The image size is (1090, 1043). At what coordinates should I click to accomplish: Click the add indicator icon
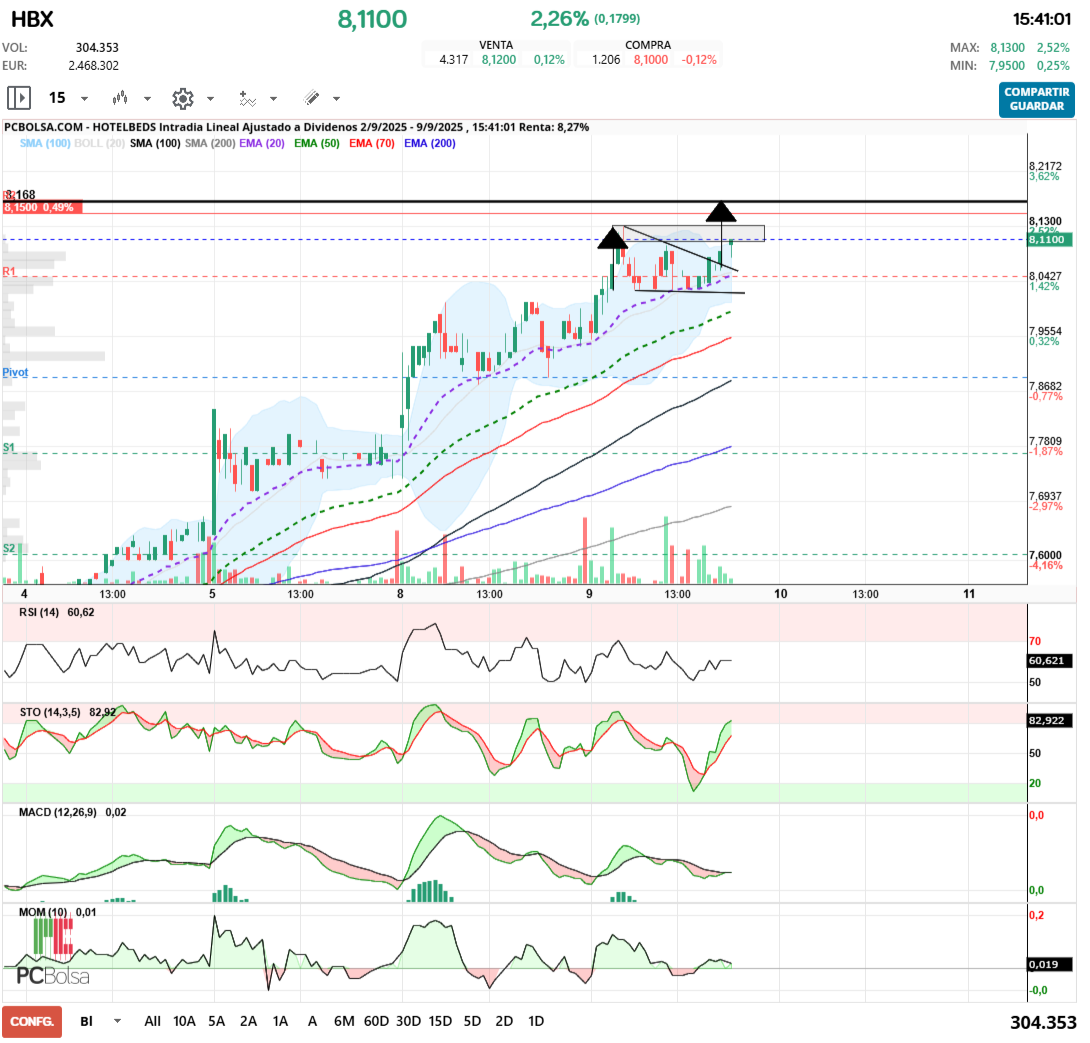pos(247,99)
